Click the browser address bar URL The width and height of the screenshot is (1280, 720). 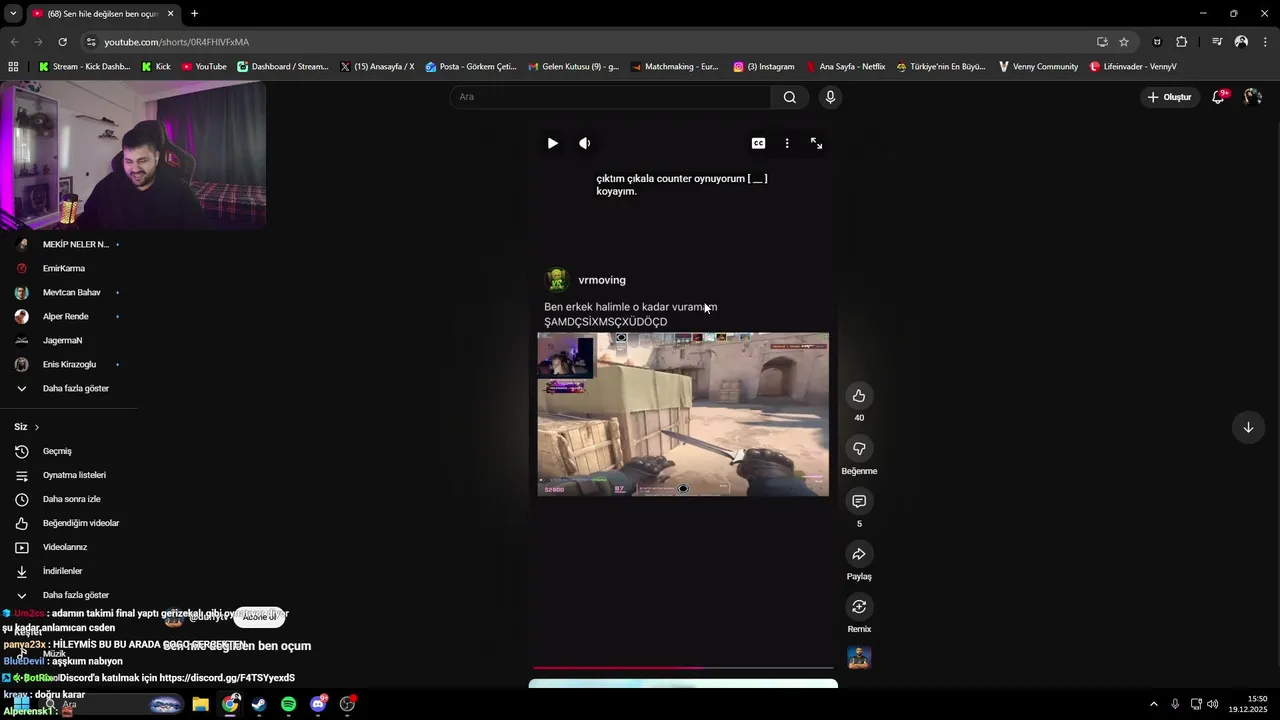[177, 42]
